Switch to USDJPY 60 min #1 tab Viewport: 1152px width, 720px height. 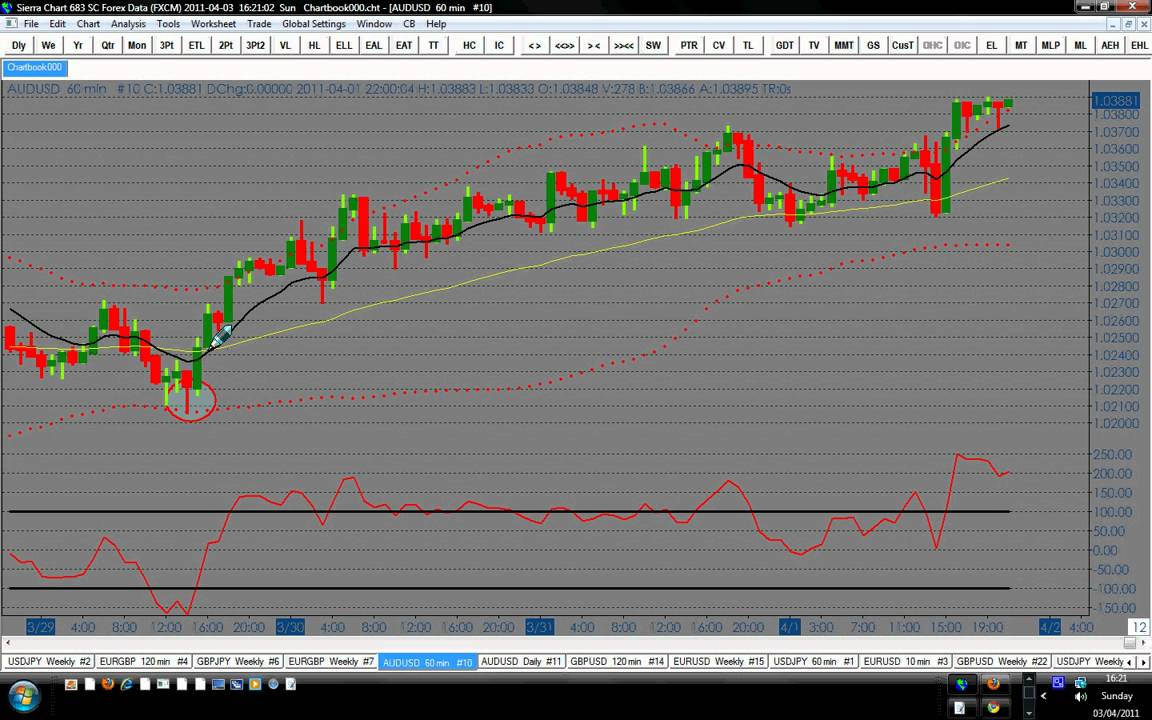pos(813,662)
